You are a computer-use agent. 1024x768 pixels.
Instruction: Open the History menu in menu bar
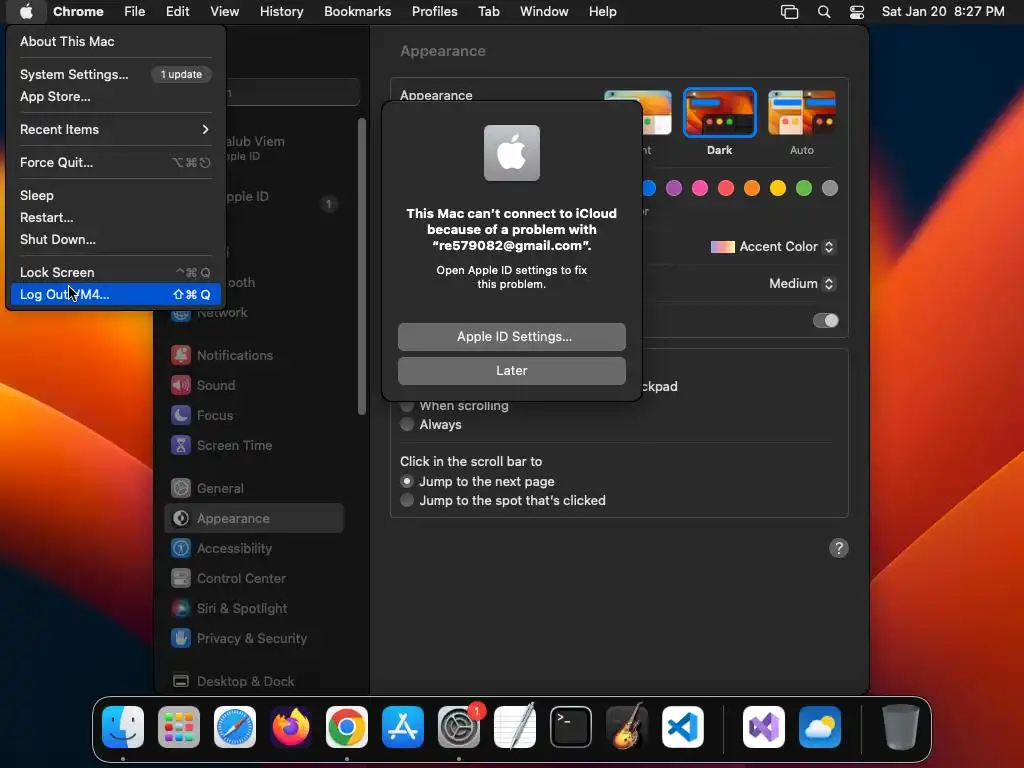tap(281, 12)
